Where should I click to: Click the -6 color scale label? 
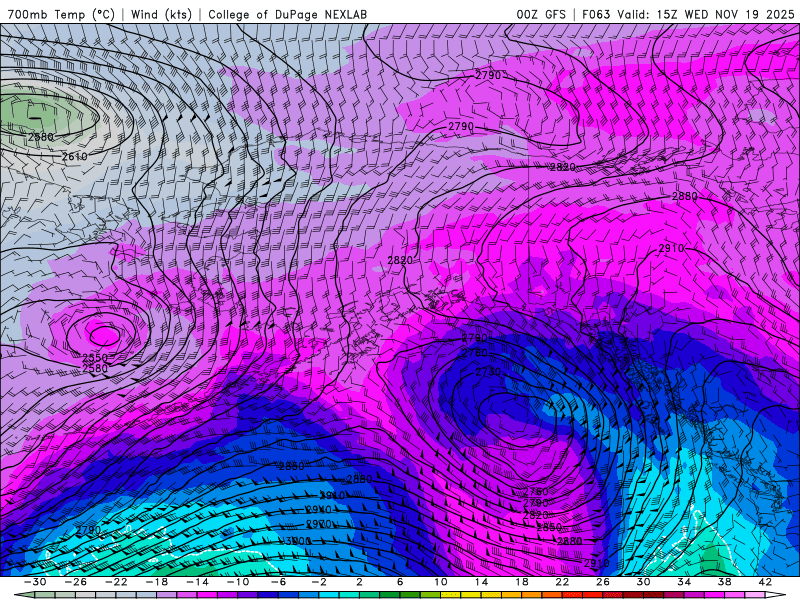click(x=279, y=582)
